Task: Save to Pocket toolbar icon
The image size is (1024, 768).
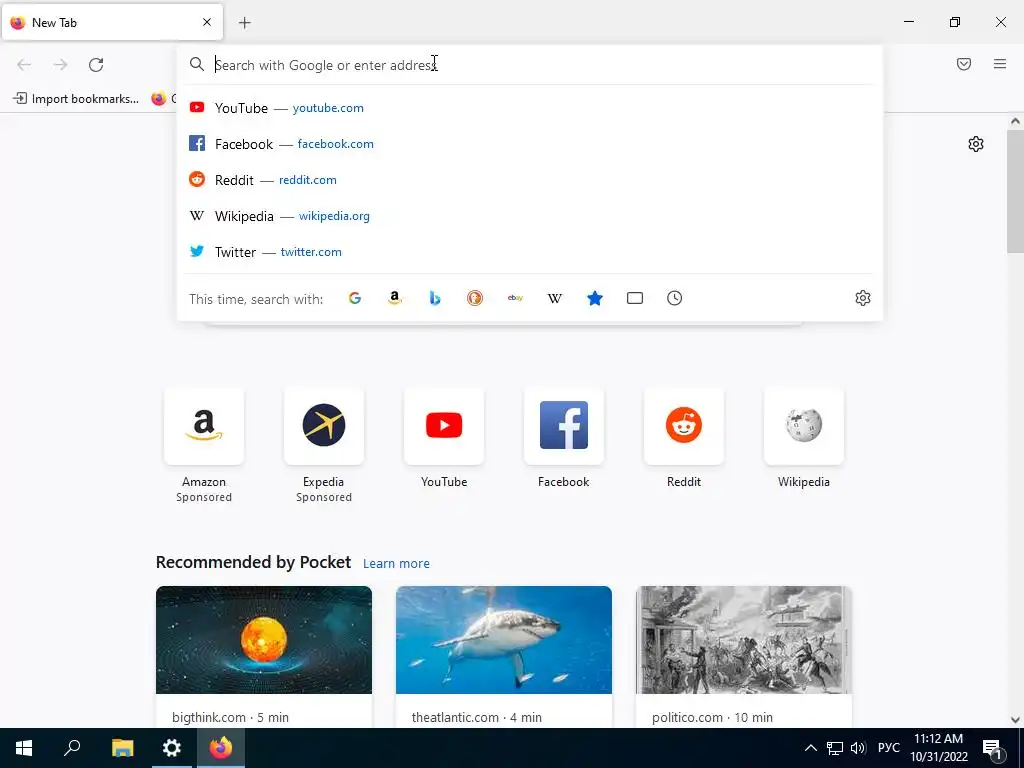Action: (964, 64)
